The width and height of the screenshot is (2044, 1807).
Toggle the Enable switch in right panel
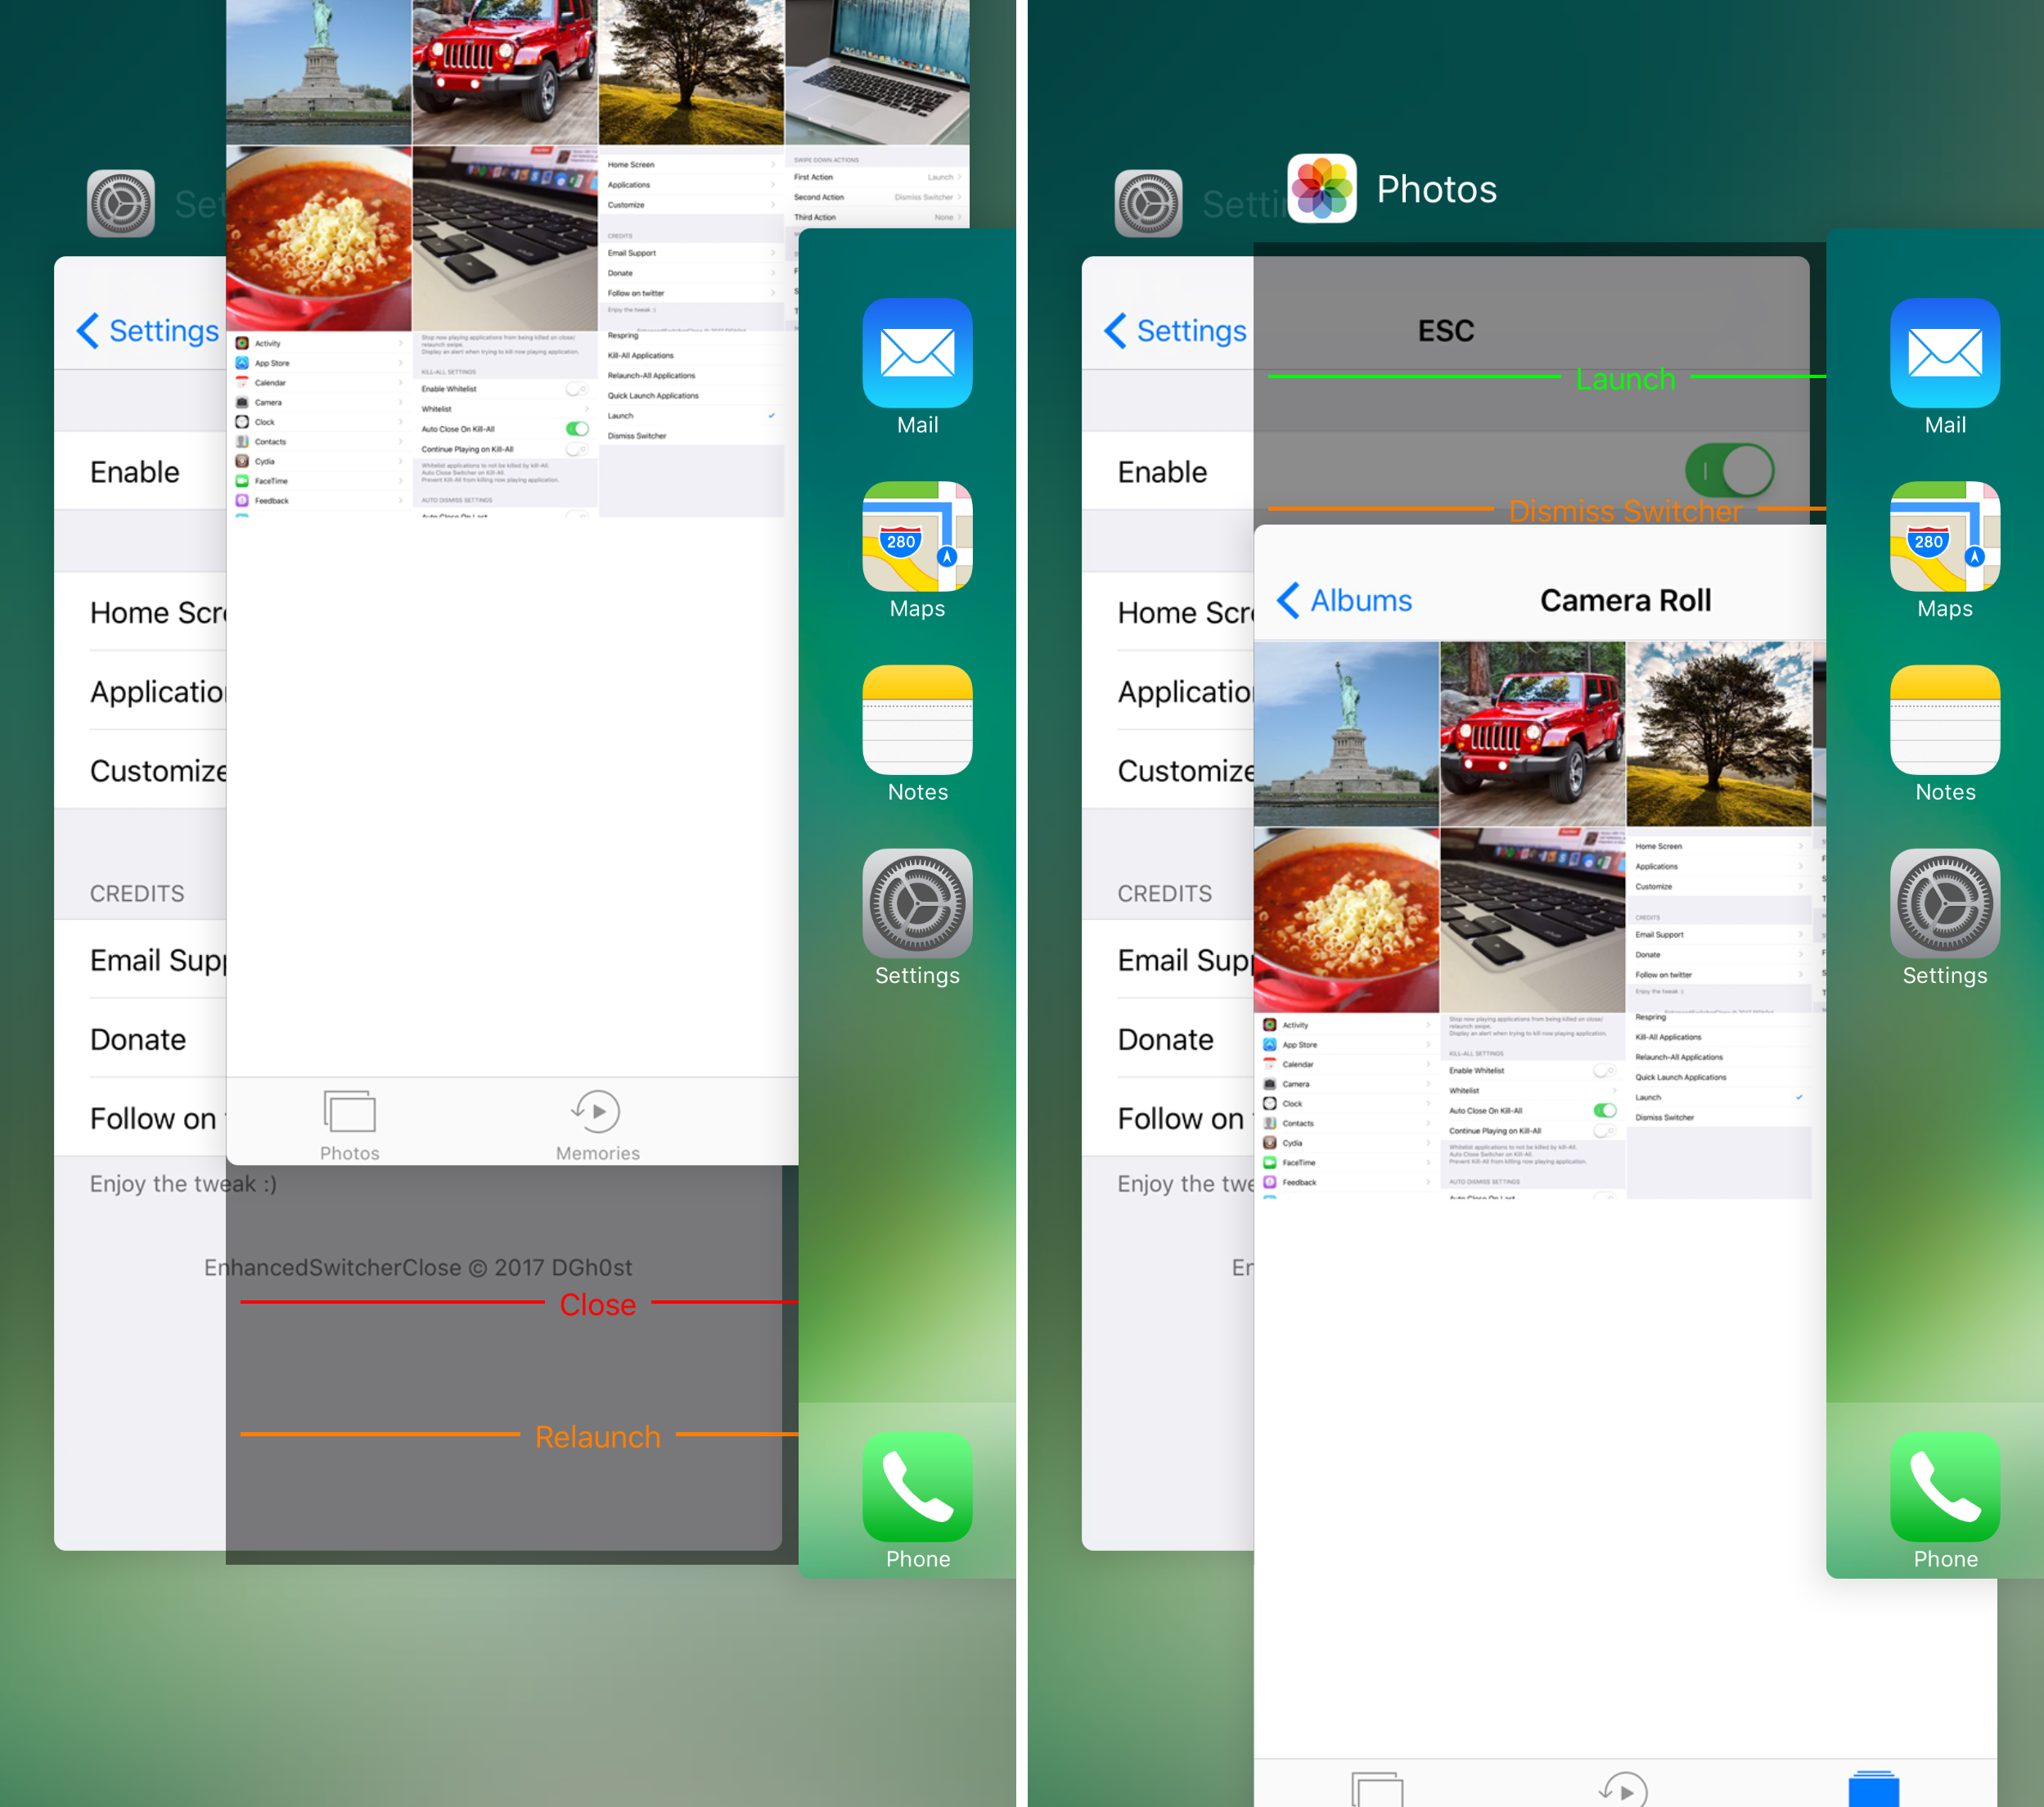coord(1729,470)
